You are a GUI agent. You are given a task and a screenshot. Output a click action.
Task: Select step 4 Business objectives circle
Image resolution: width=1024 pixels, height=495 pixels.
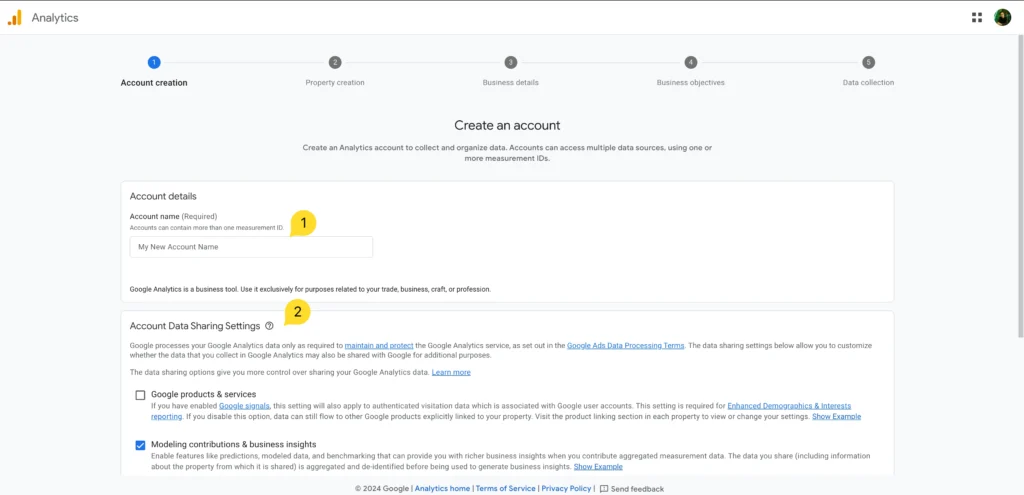tap(691, 63)
